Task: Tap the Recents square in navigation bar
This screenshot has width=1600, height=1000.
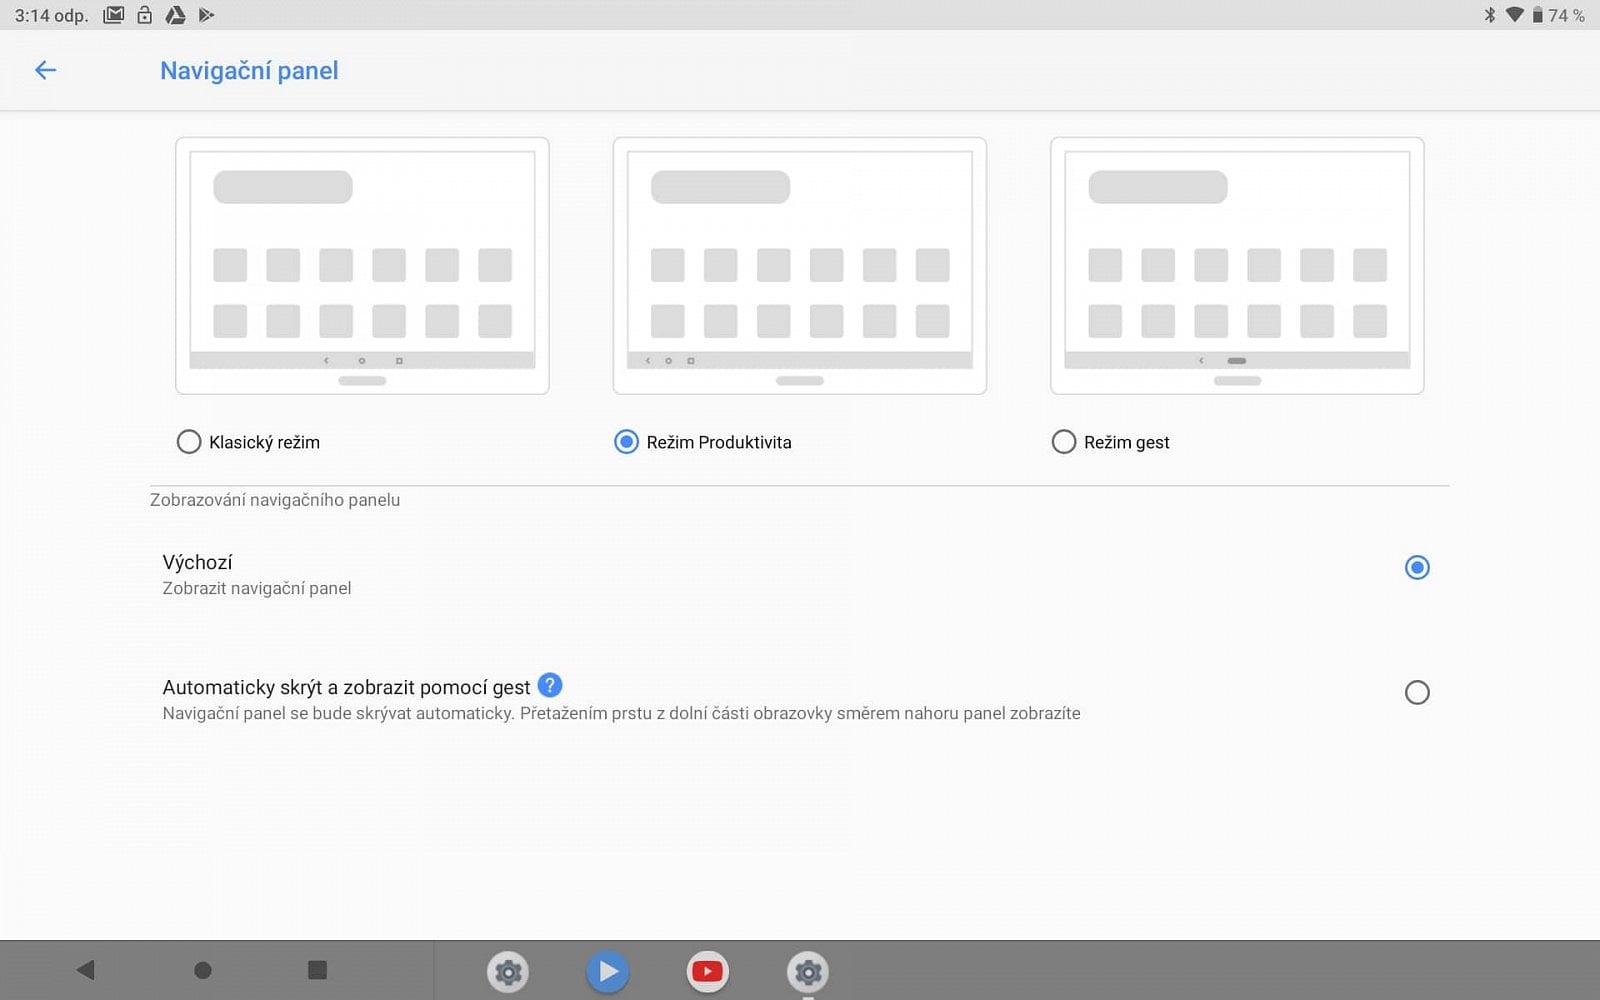Action: pos(317,969)
